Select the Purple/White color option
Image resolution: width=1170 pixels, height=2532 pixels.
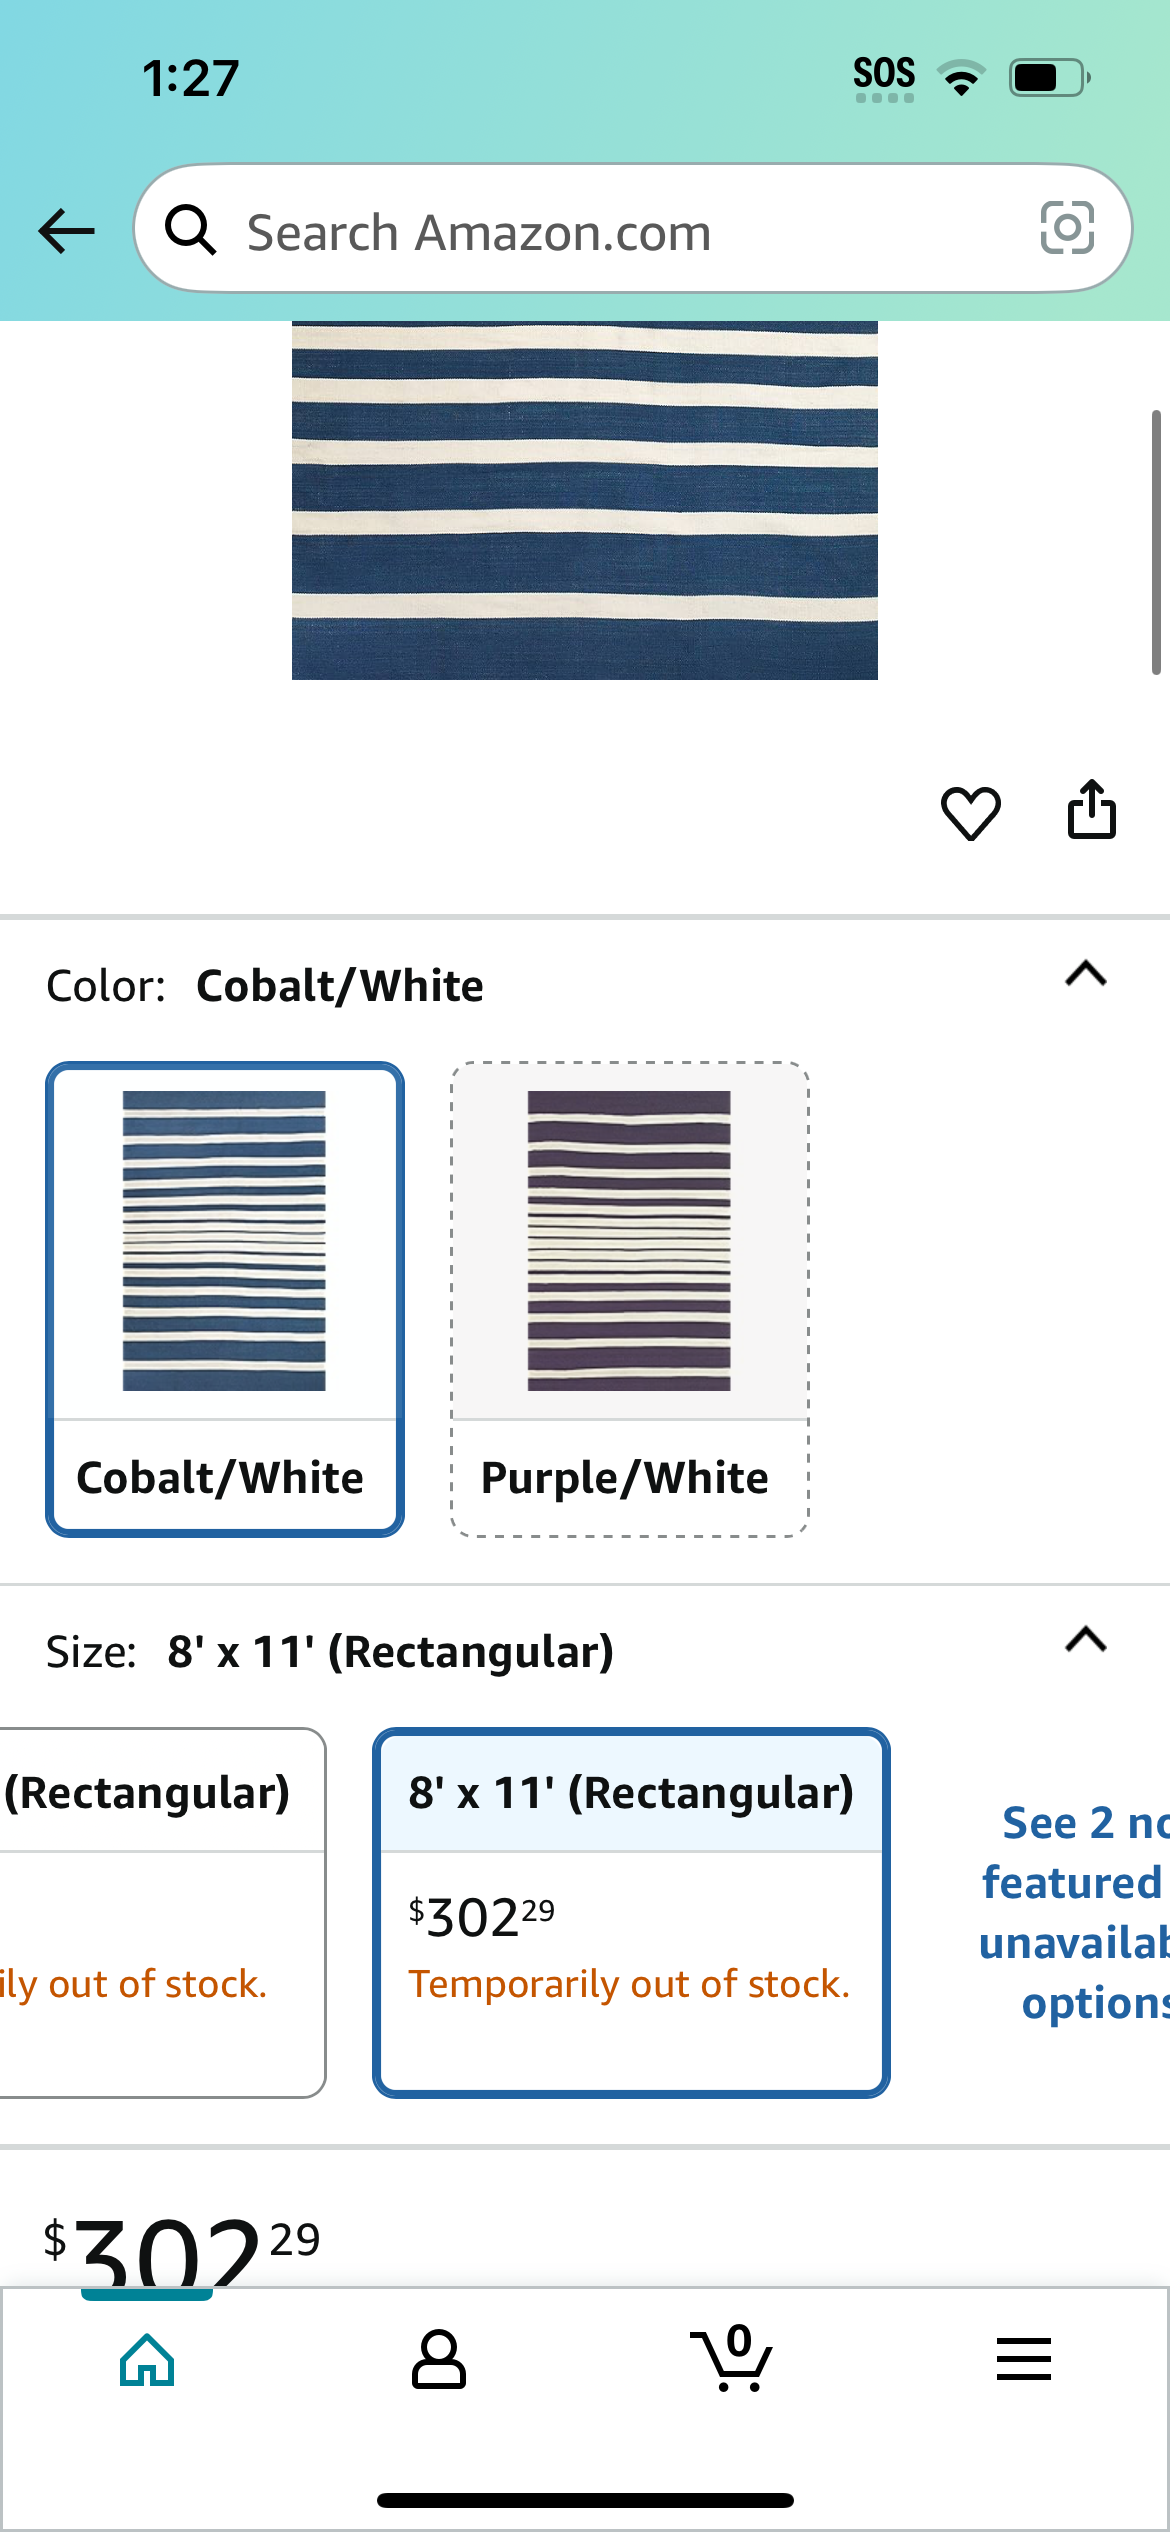pos(630,1299)
